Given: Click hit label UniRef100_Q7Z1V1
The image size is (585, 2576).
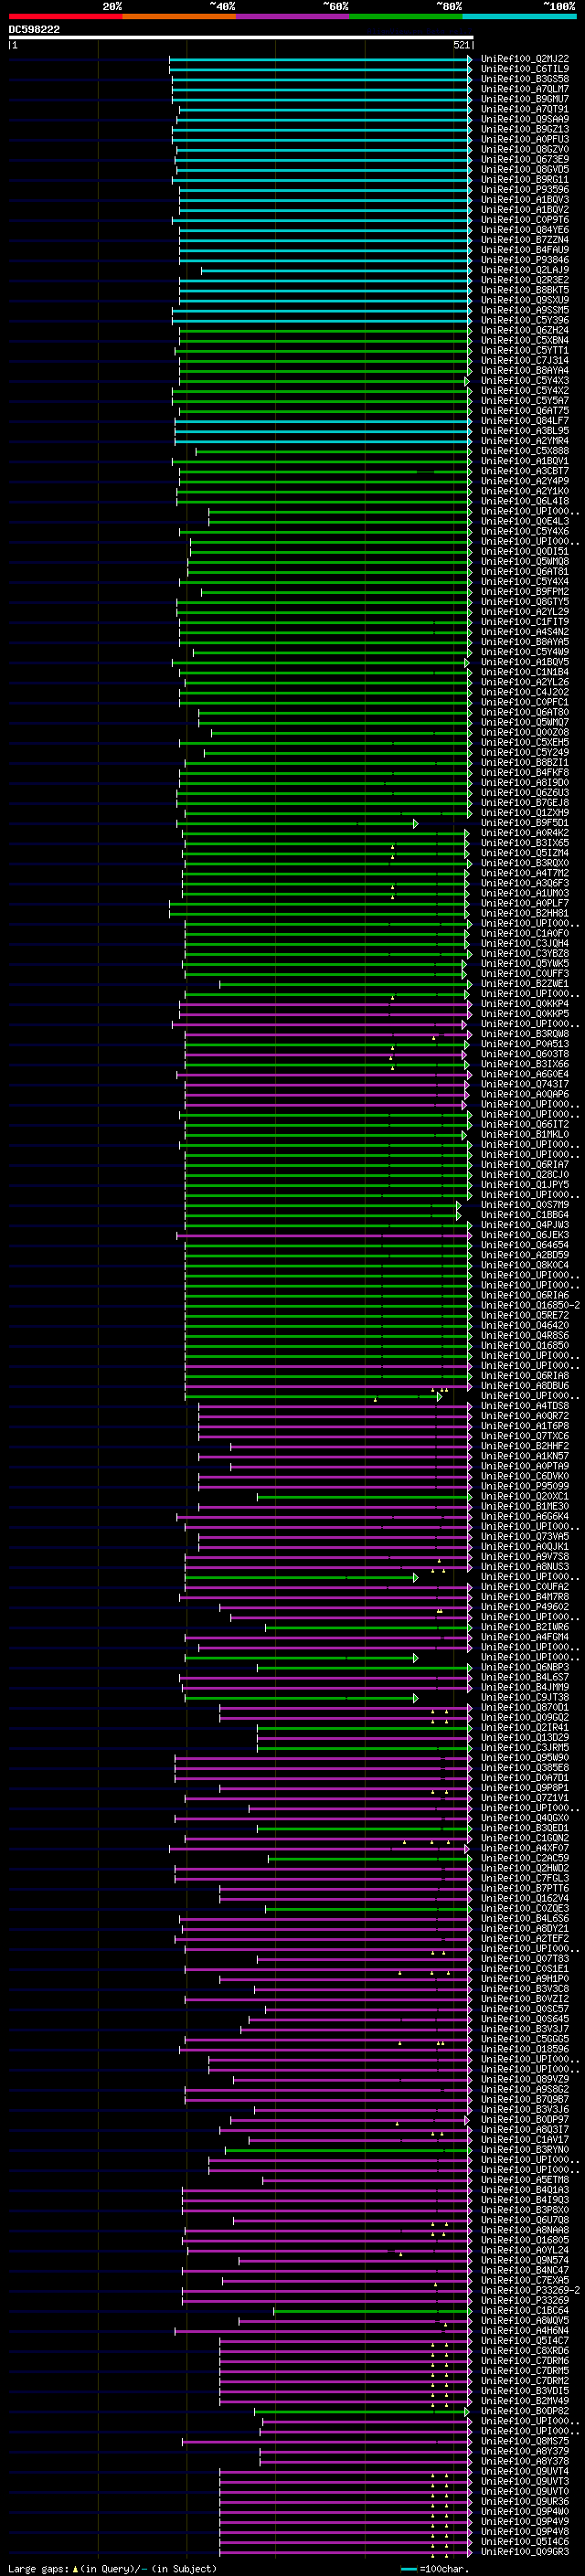Looking at the screenshot, I should pos(525,1798).
